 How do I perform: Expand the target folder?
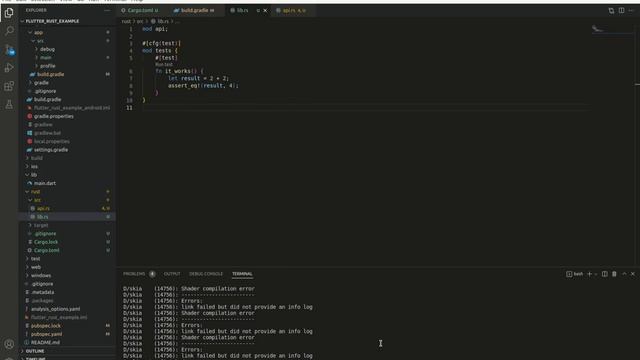tap(41, 225)
